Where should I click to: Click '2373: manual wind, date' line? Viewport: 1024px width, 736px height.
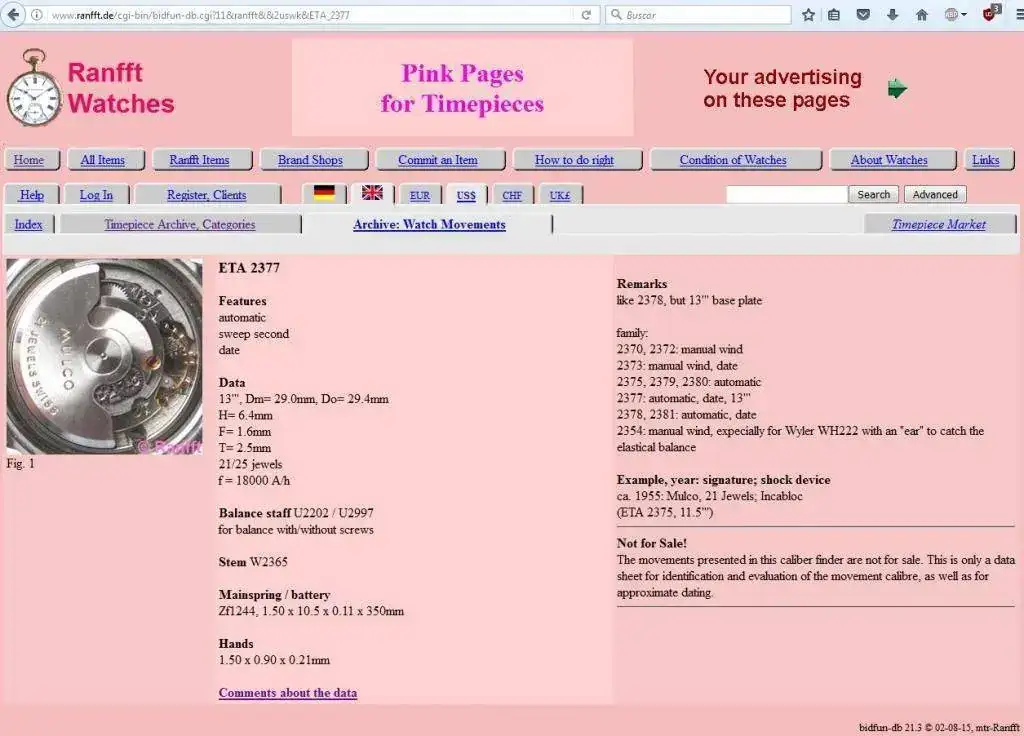677,366
